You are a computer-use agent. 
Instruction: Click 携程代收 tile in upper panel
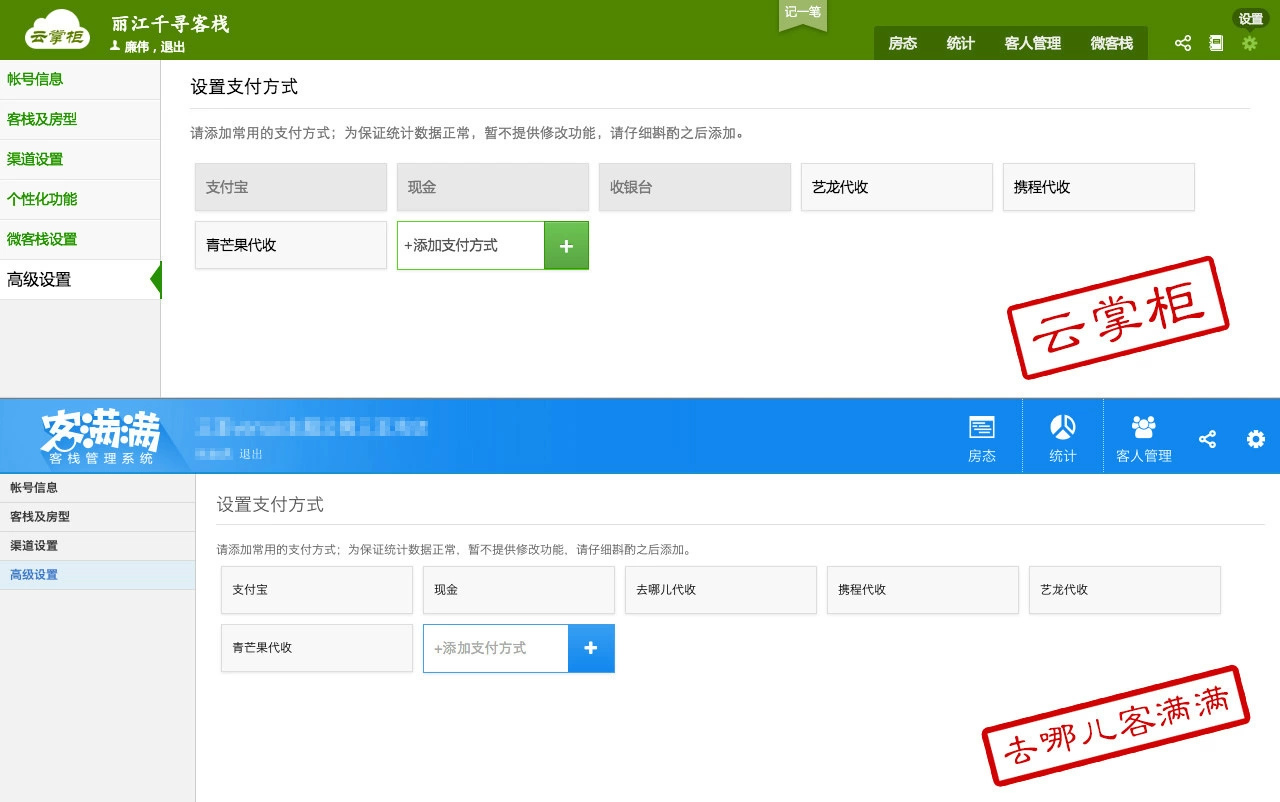click(1099, 187)
